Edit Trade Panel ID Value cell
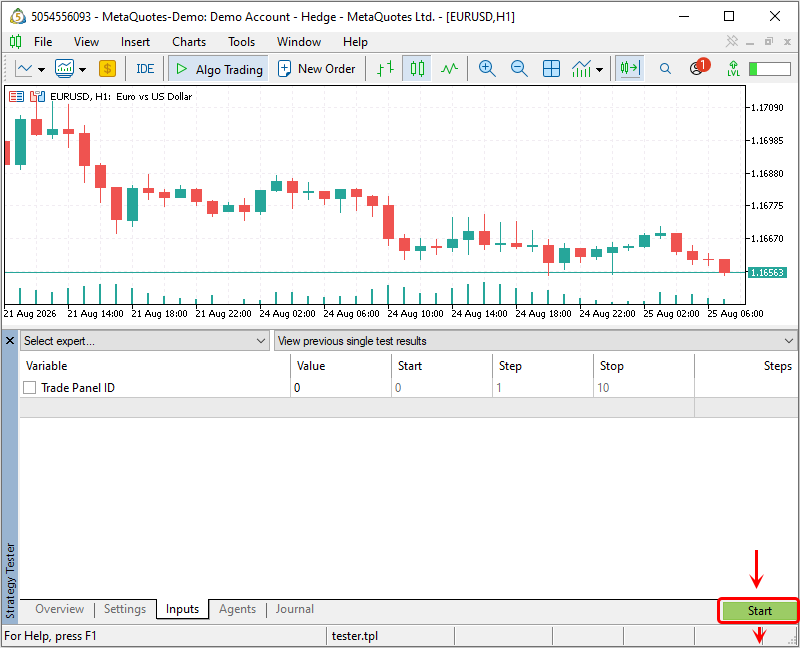Viewport: 800px width, 648px height. click(x=341, y=388)
